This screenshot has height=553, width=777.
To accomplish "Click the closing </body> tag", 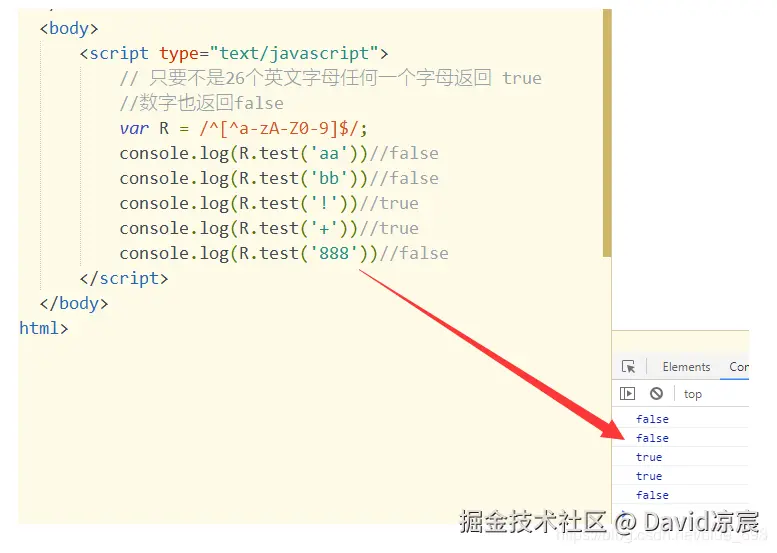I will [x=74, y=303].
